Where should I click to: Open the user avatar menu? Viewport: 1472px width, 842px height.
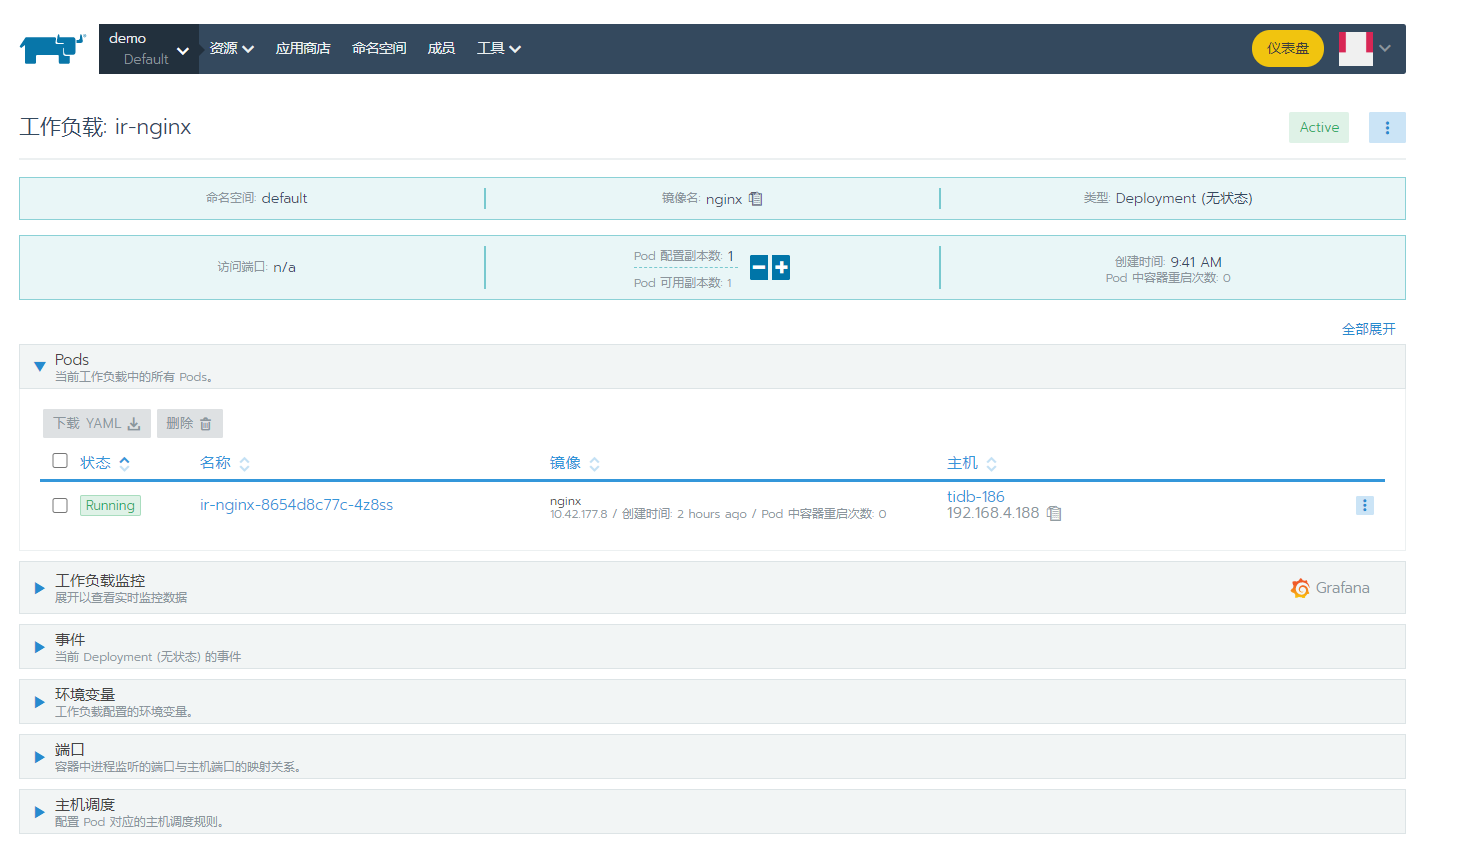click(1356, 48)
